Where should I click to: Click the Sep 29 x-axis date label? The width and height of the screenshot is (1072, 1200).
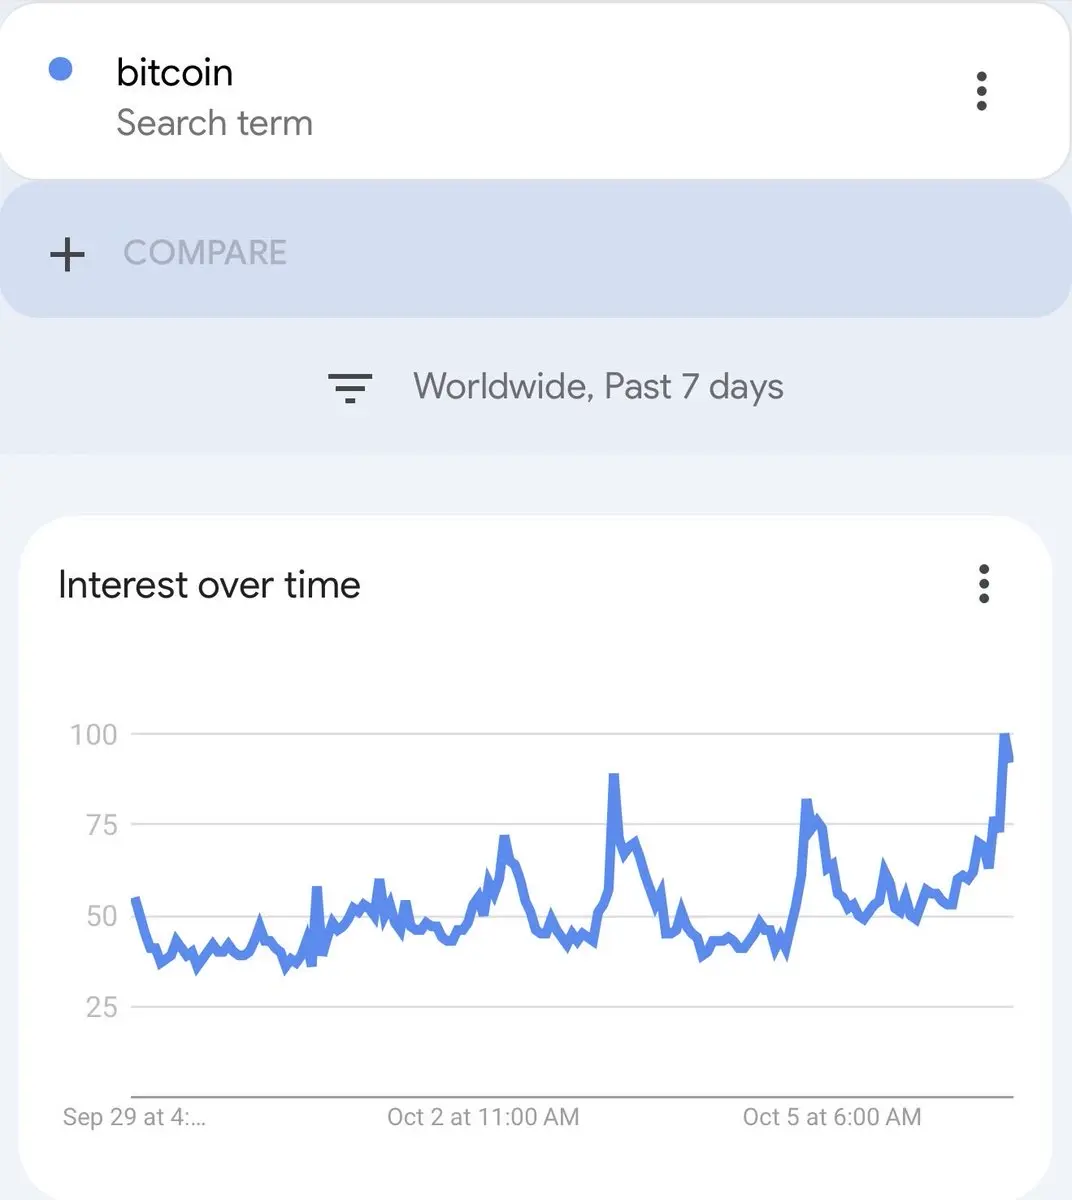(134, 1117)
